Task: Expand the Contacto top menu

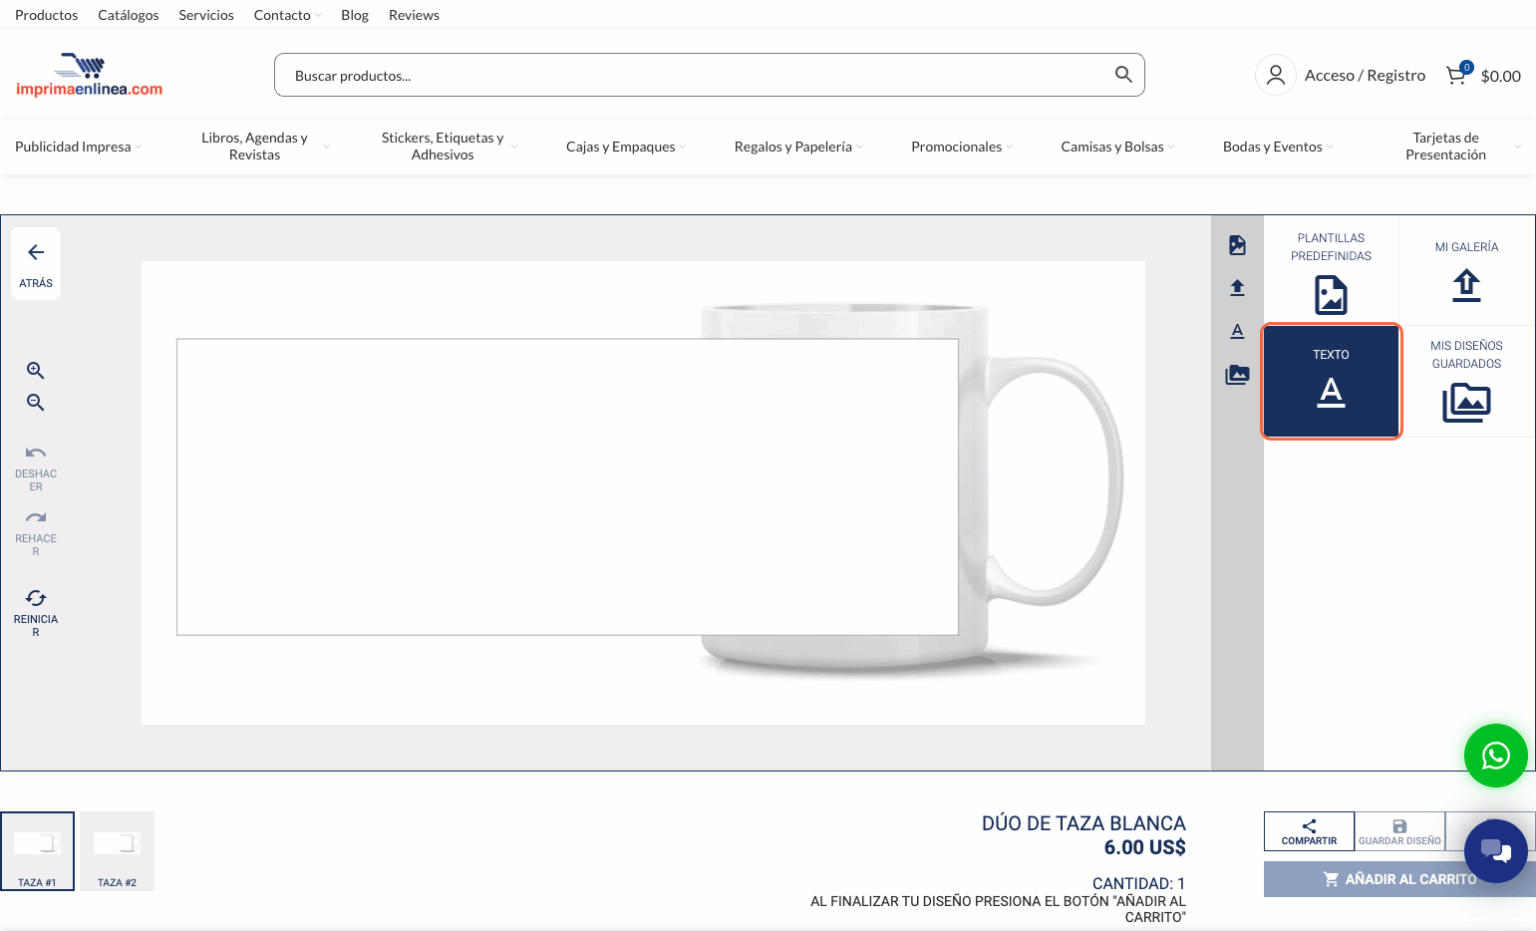Action: click(x=286, y=15)
